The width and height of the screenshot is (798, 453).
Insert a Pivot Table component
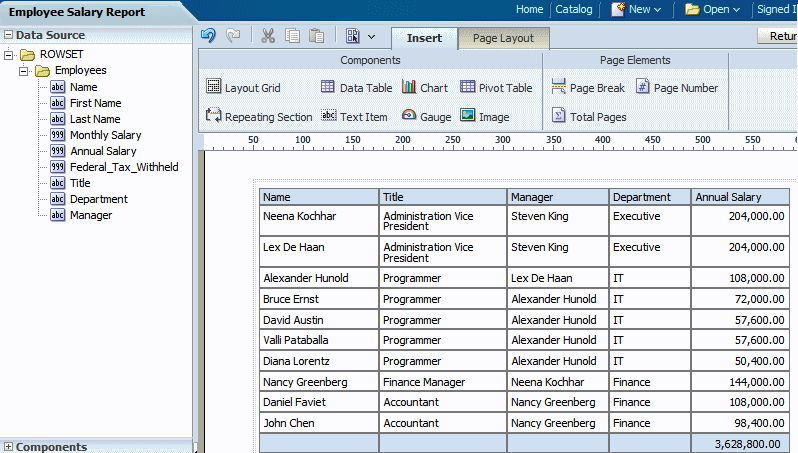click(x=496, y=88)
